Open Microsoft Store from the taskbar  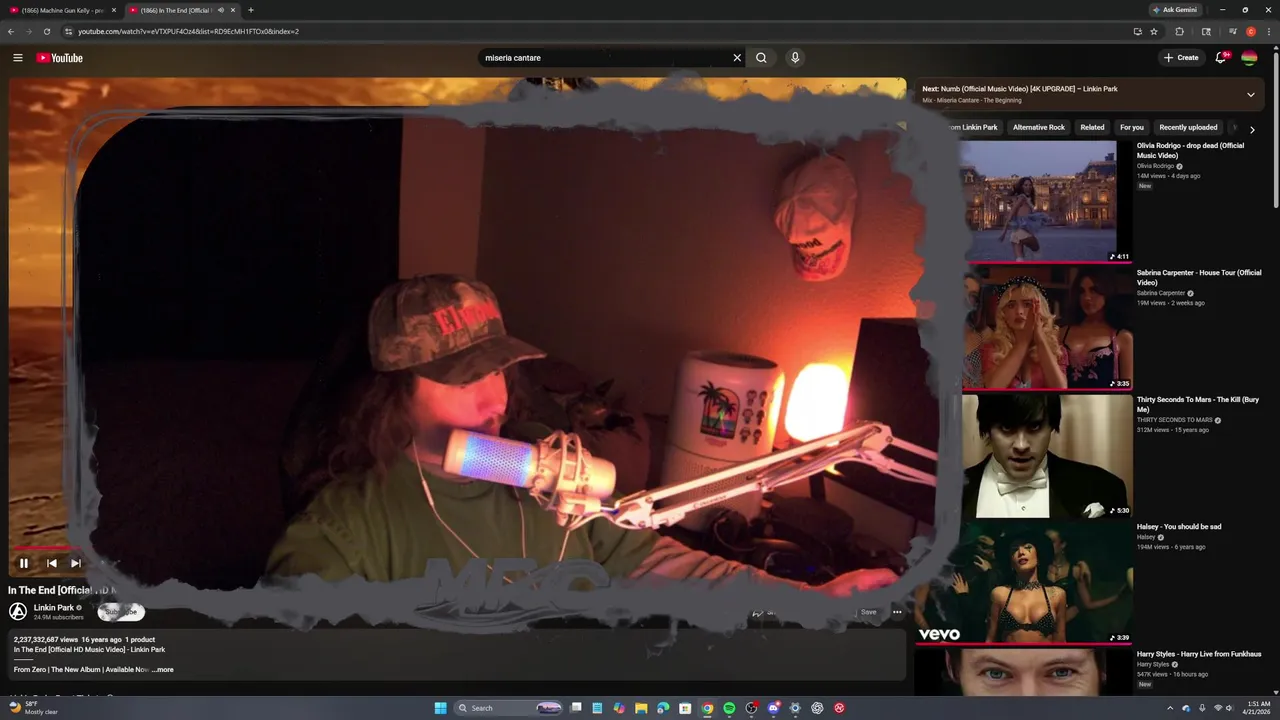tap(685, 708)
